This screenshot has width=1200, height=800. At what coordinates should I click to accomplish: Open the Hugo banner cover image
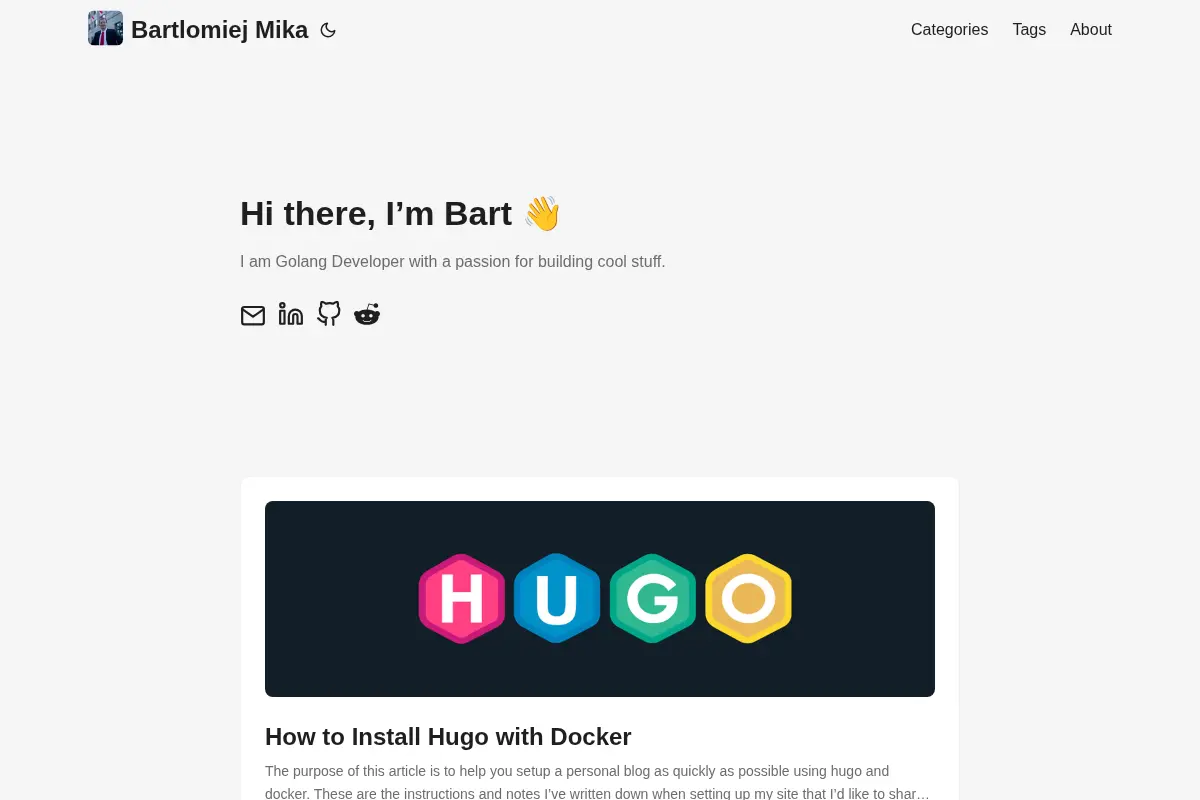click(x=600, y=599)
